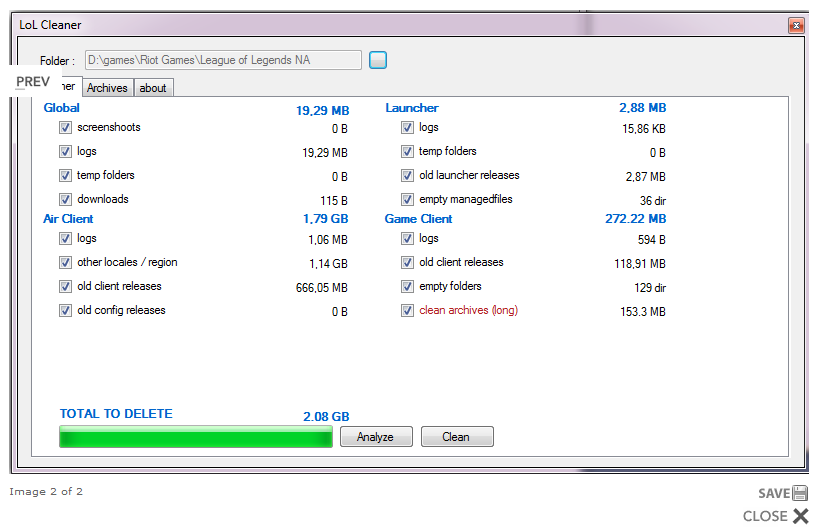
Task: Click the Image 2 of 2 caption
Action: [46, 492]
